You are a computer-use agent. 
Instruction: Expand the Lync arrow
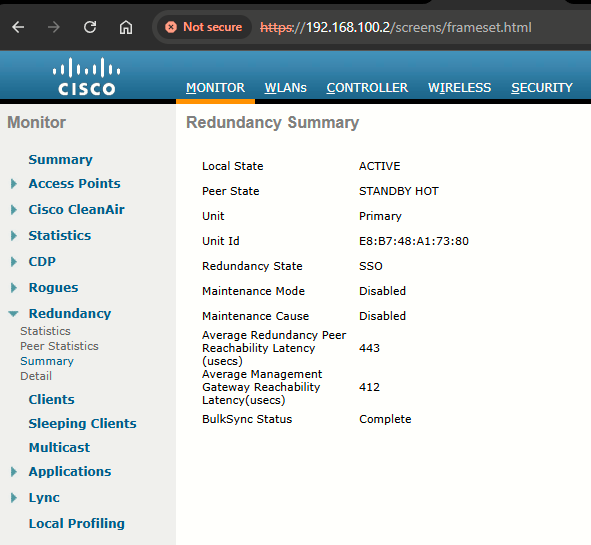click(14, 498)
